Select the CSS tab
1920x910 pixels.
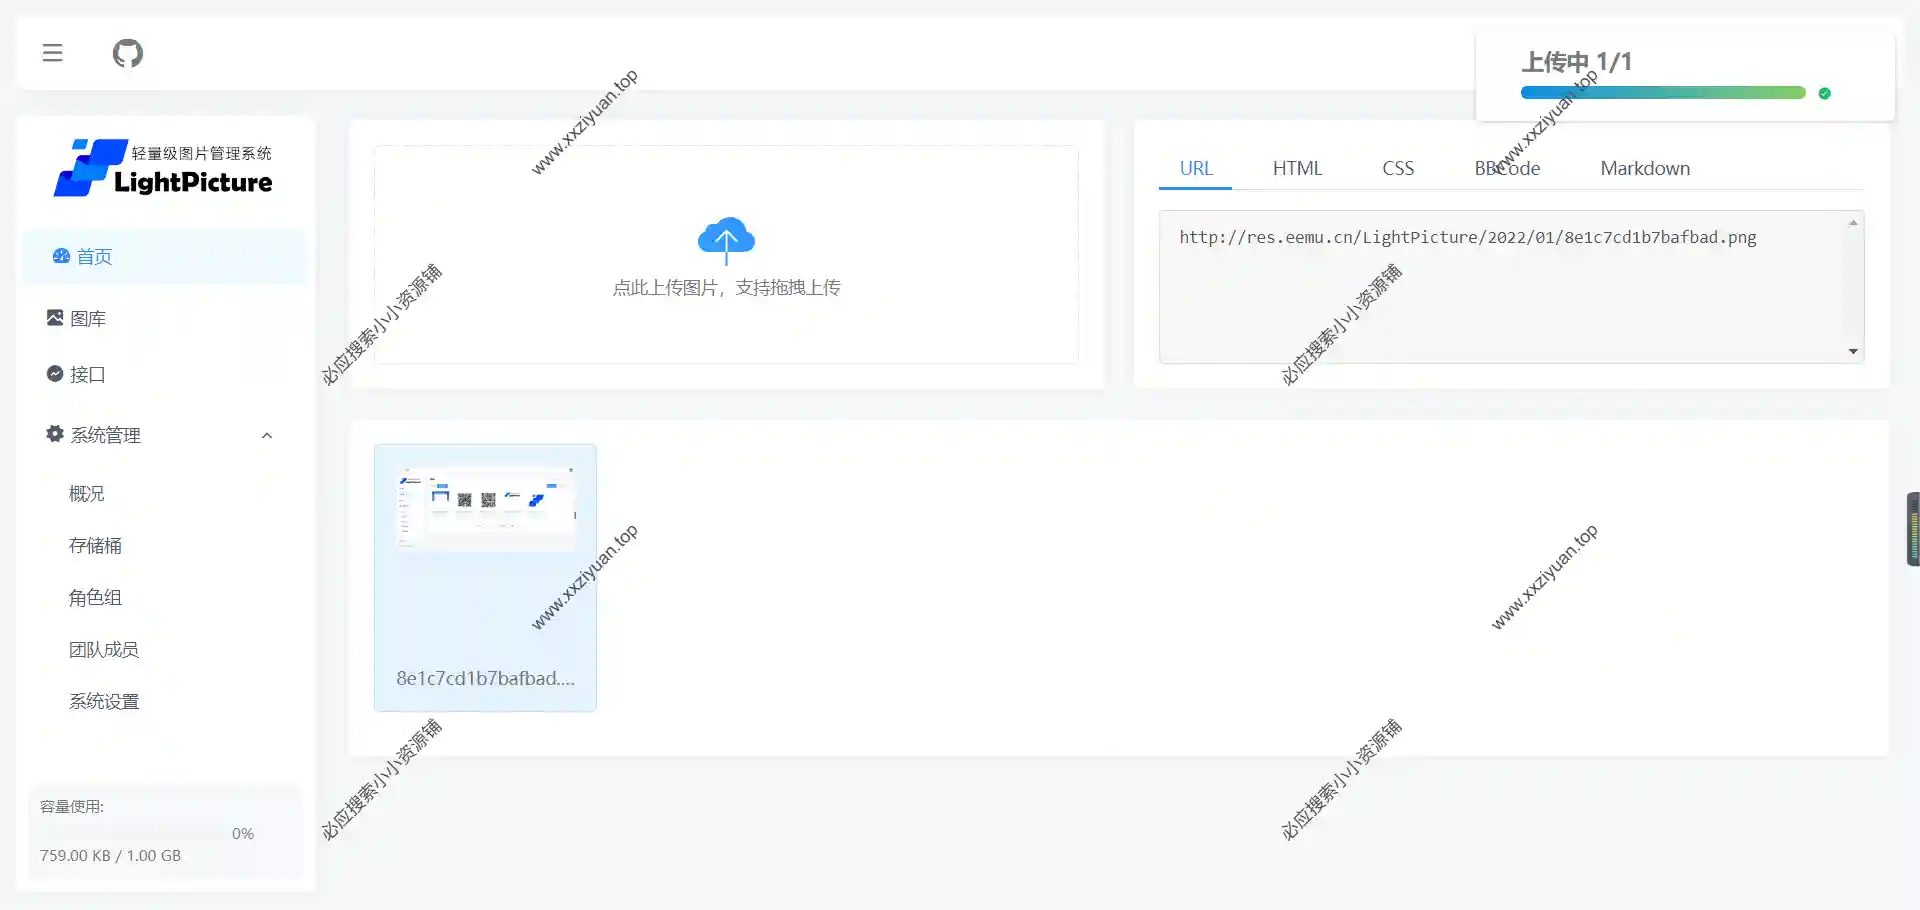point(1397,168)
